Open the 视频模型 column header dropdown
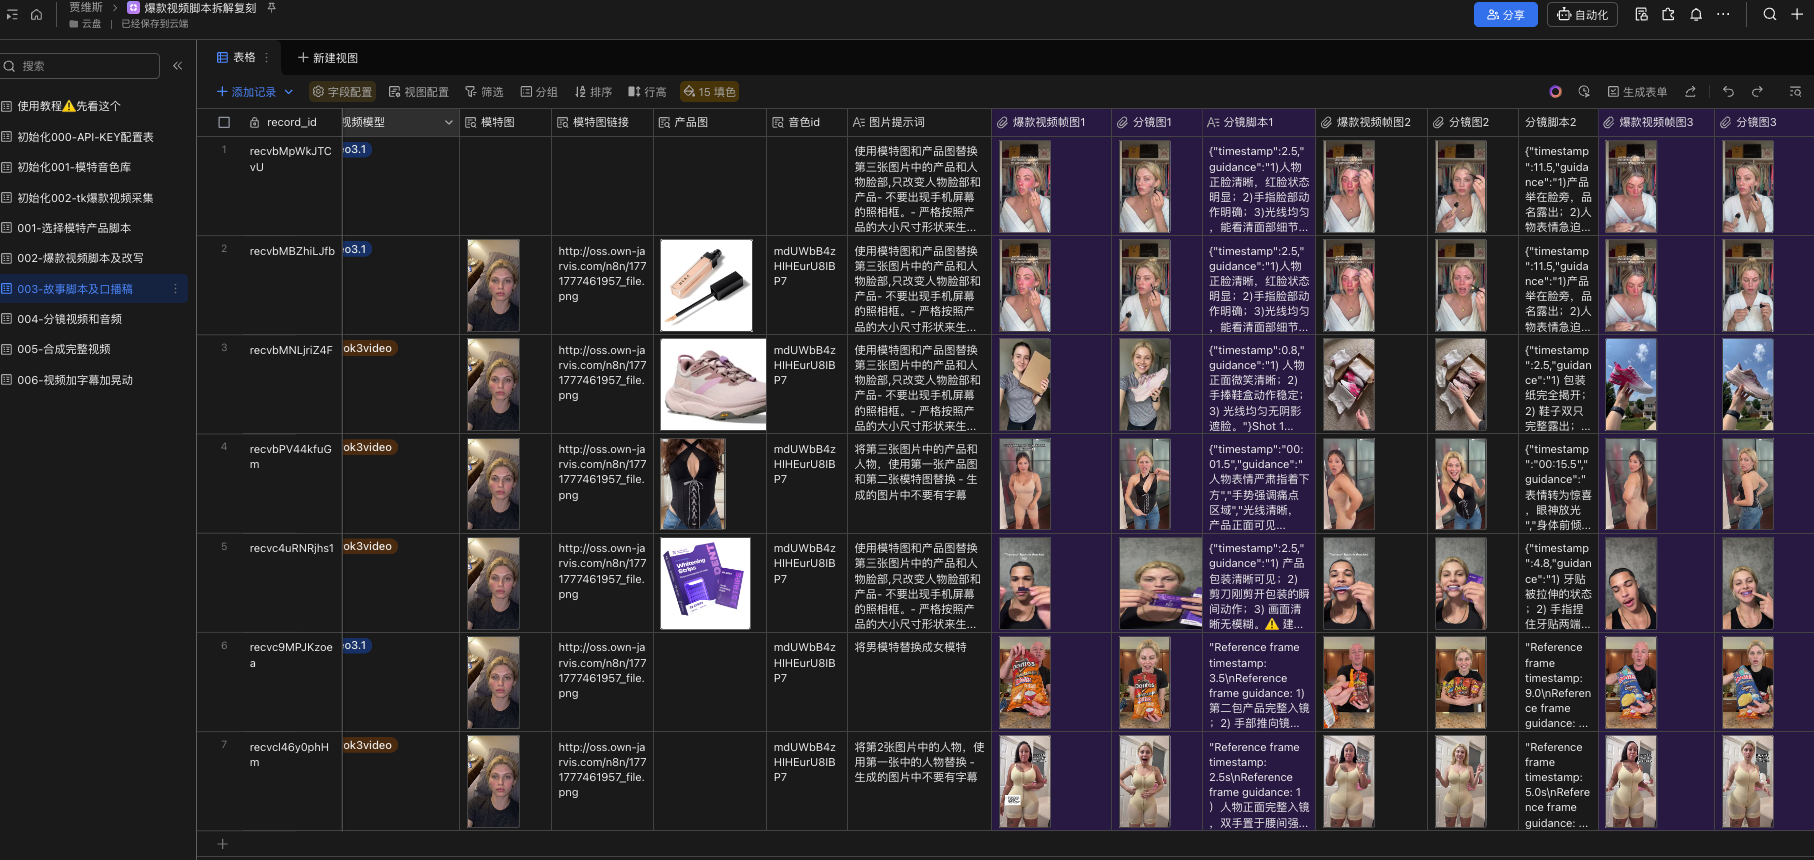This screenshot has width=1814, height=860. [448, 122]
